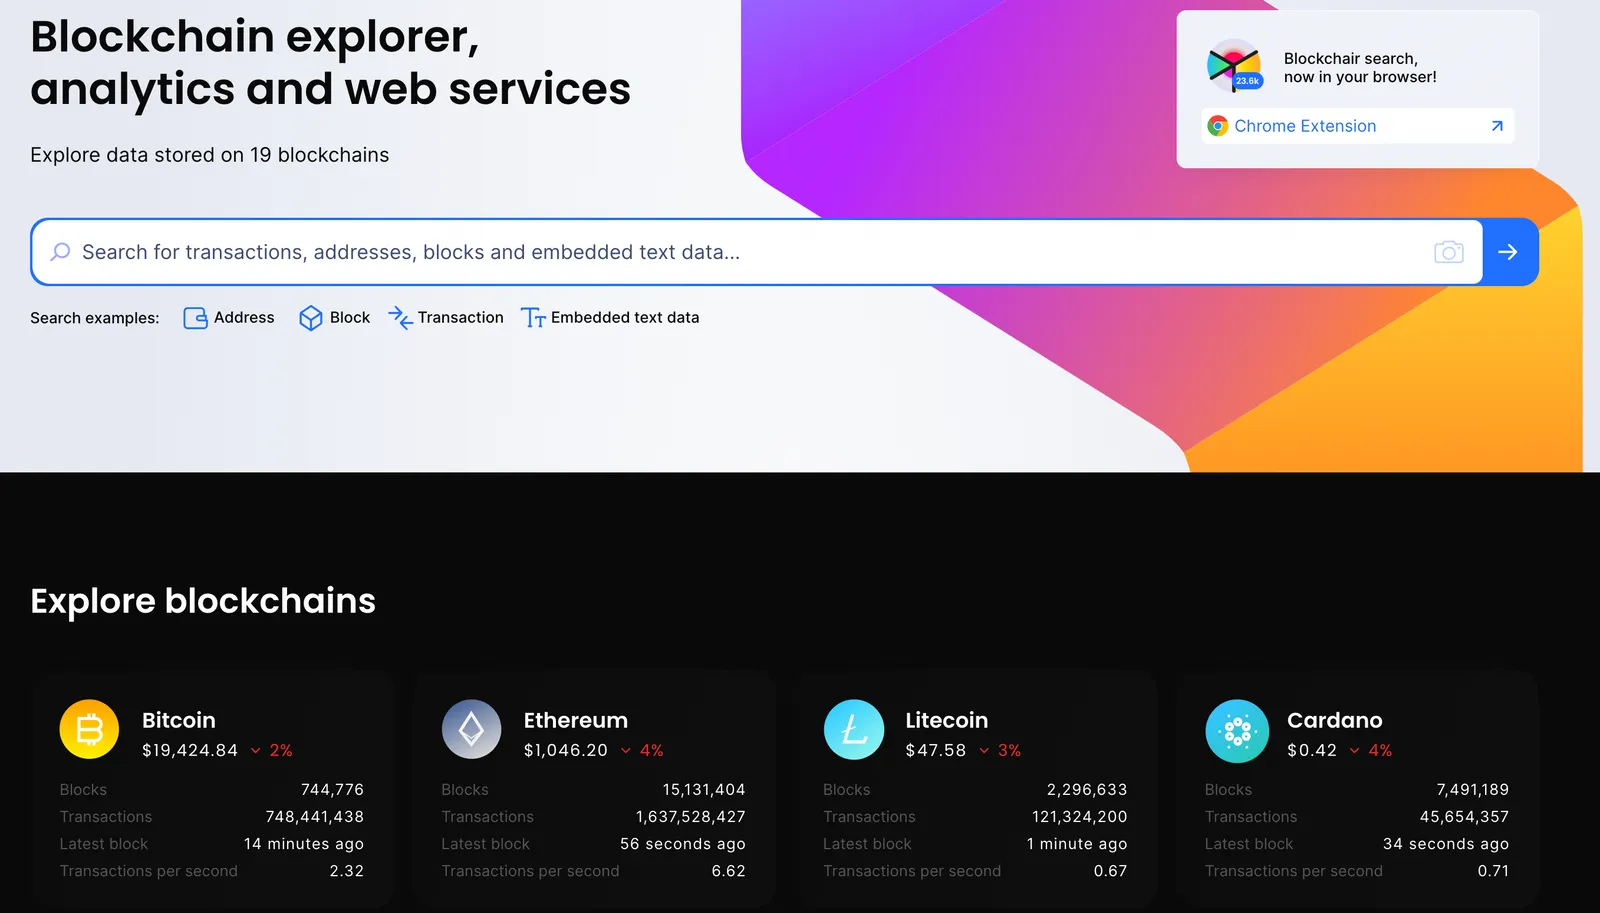Click the Ethereum 4% down indicator
1600x913 pixels.
[x=642, y=750]
